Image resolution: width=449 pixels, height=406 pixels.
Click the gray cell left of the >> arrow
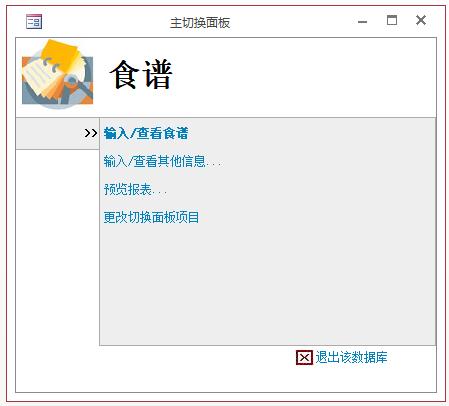[x=50, y=133]
